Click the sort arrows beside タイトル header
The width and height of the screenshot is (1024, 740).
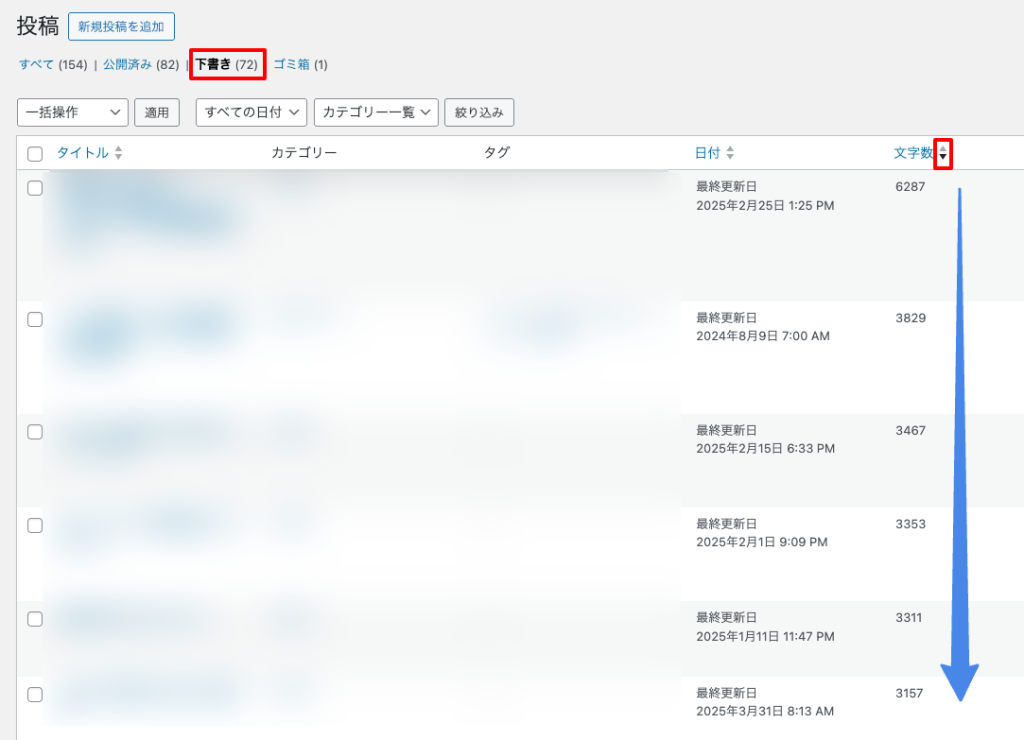[118, 154]
